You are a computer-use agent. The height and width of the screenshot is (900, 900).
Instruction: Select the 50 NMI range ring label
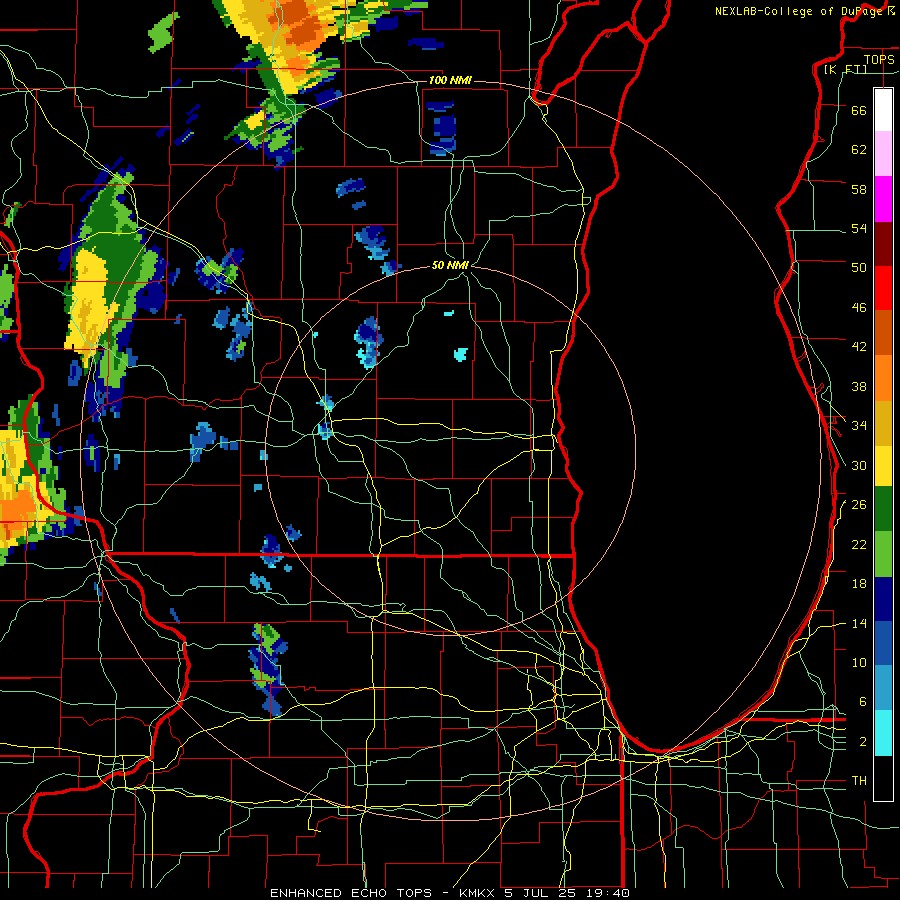(450, 265)
